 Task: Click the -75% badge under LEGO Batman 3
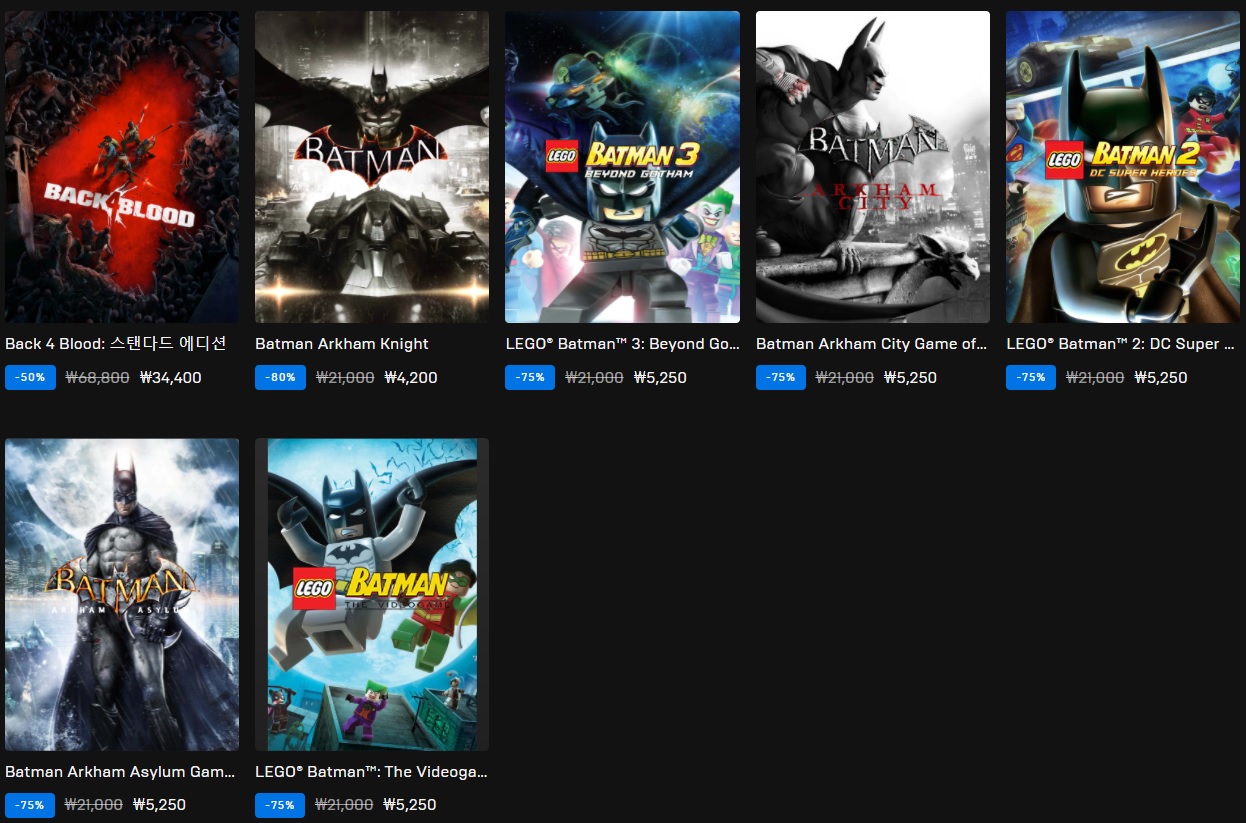coord(530,378)
